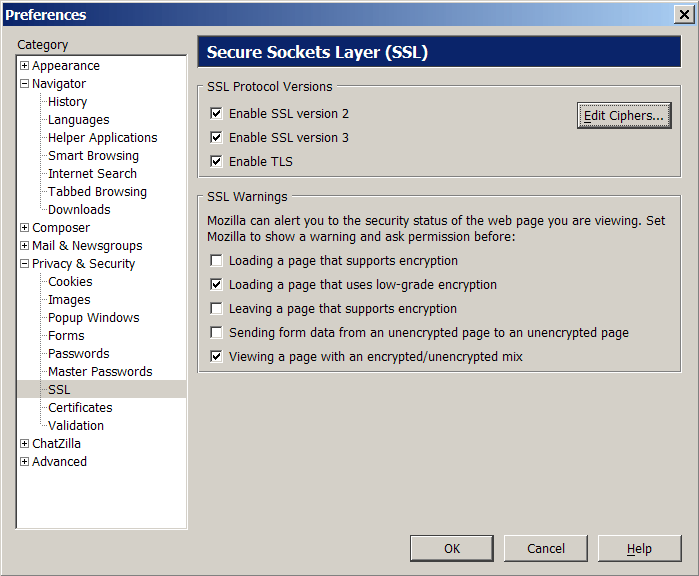Select Tabbed Browsing under Navigator

tap(97, 192)
